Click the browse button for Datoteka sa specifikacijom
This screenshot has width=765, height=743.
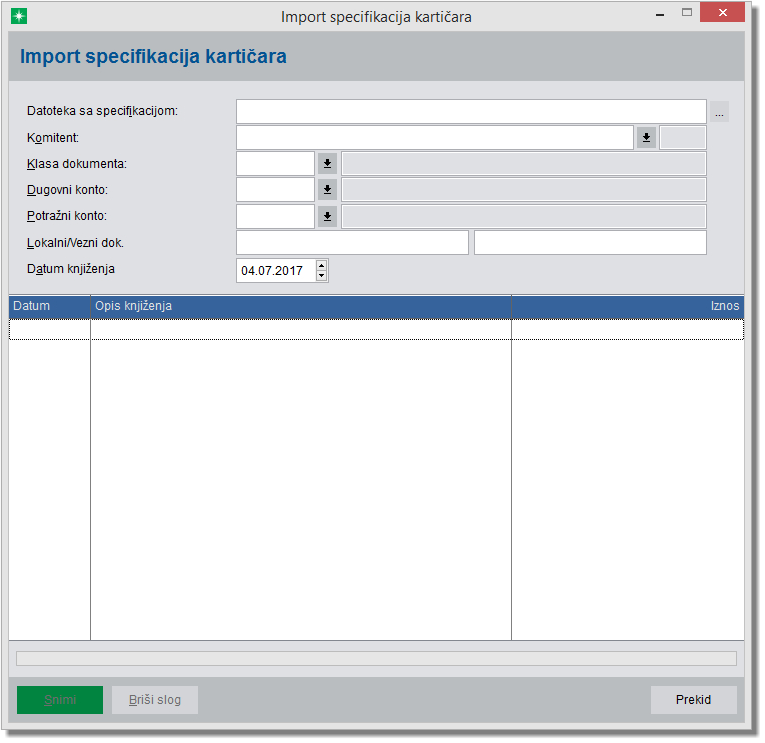click(x=719, y=112)
